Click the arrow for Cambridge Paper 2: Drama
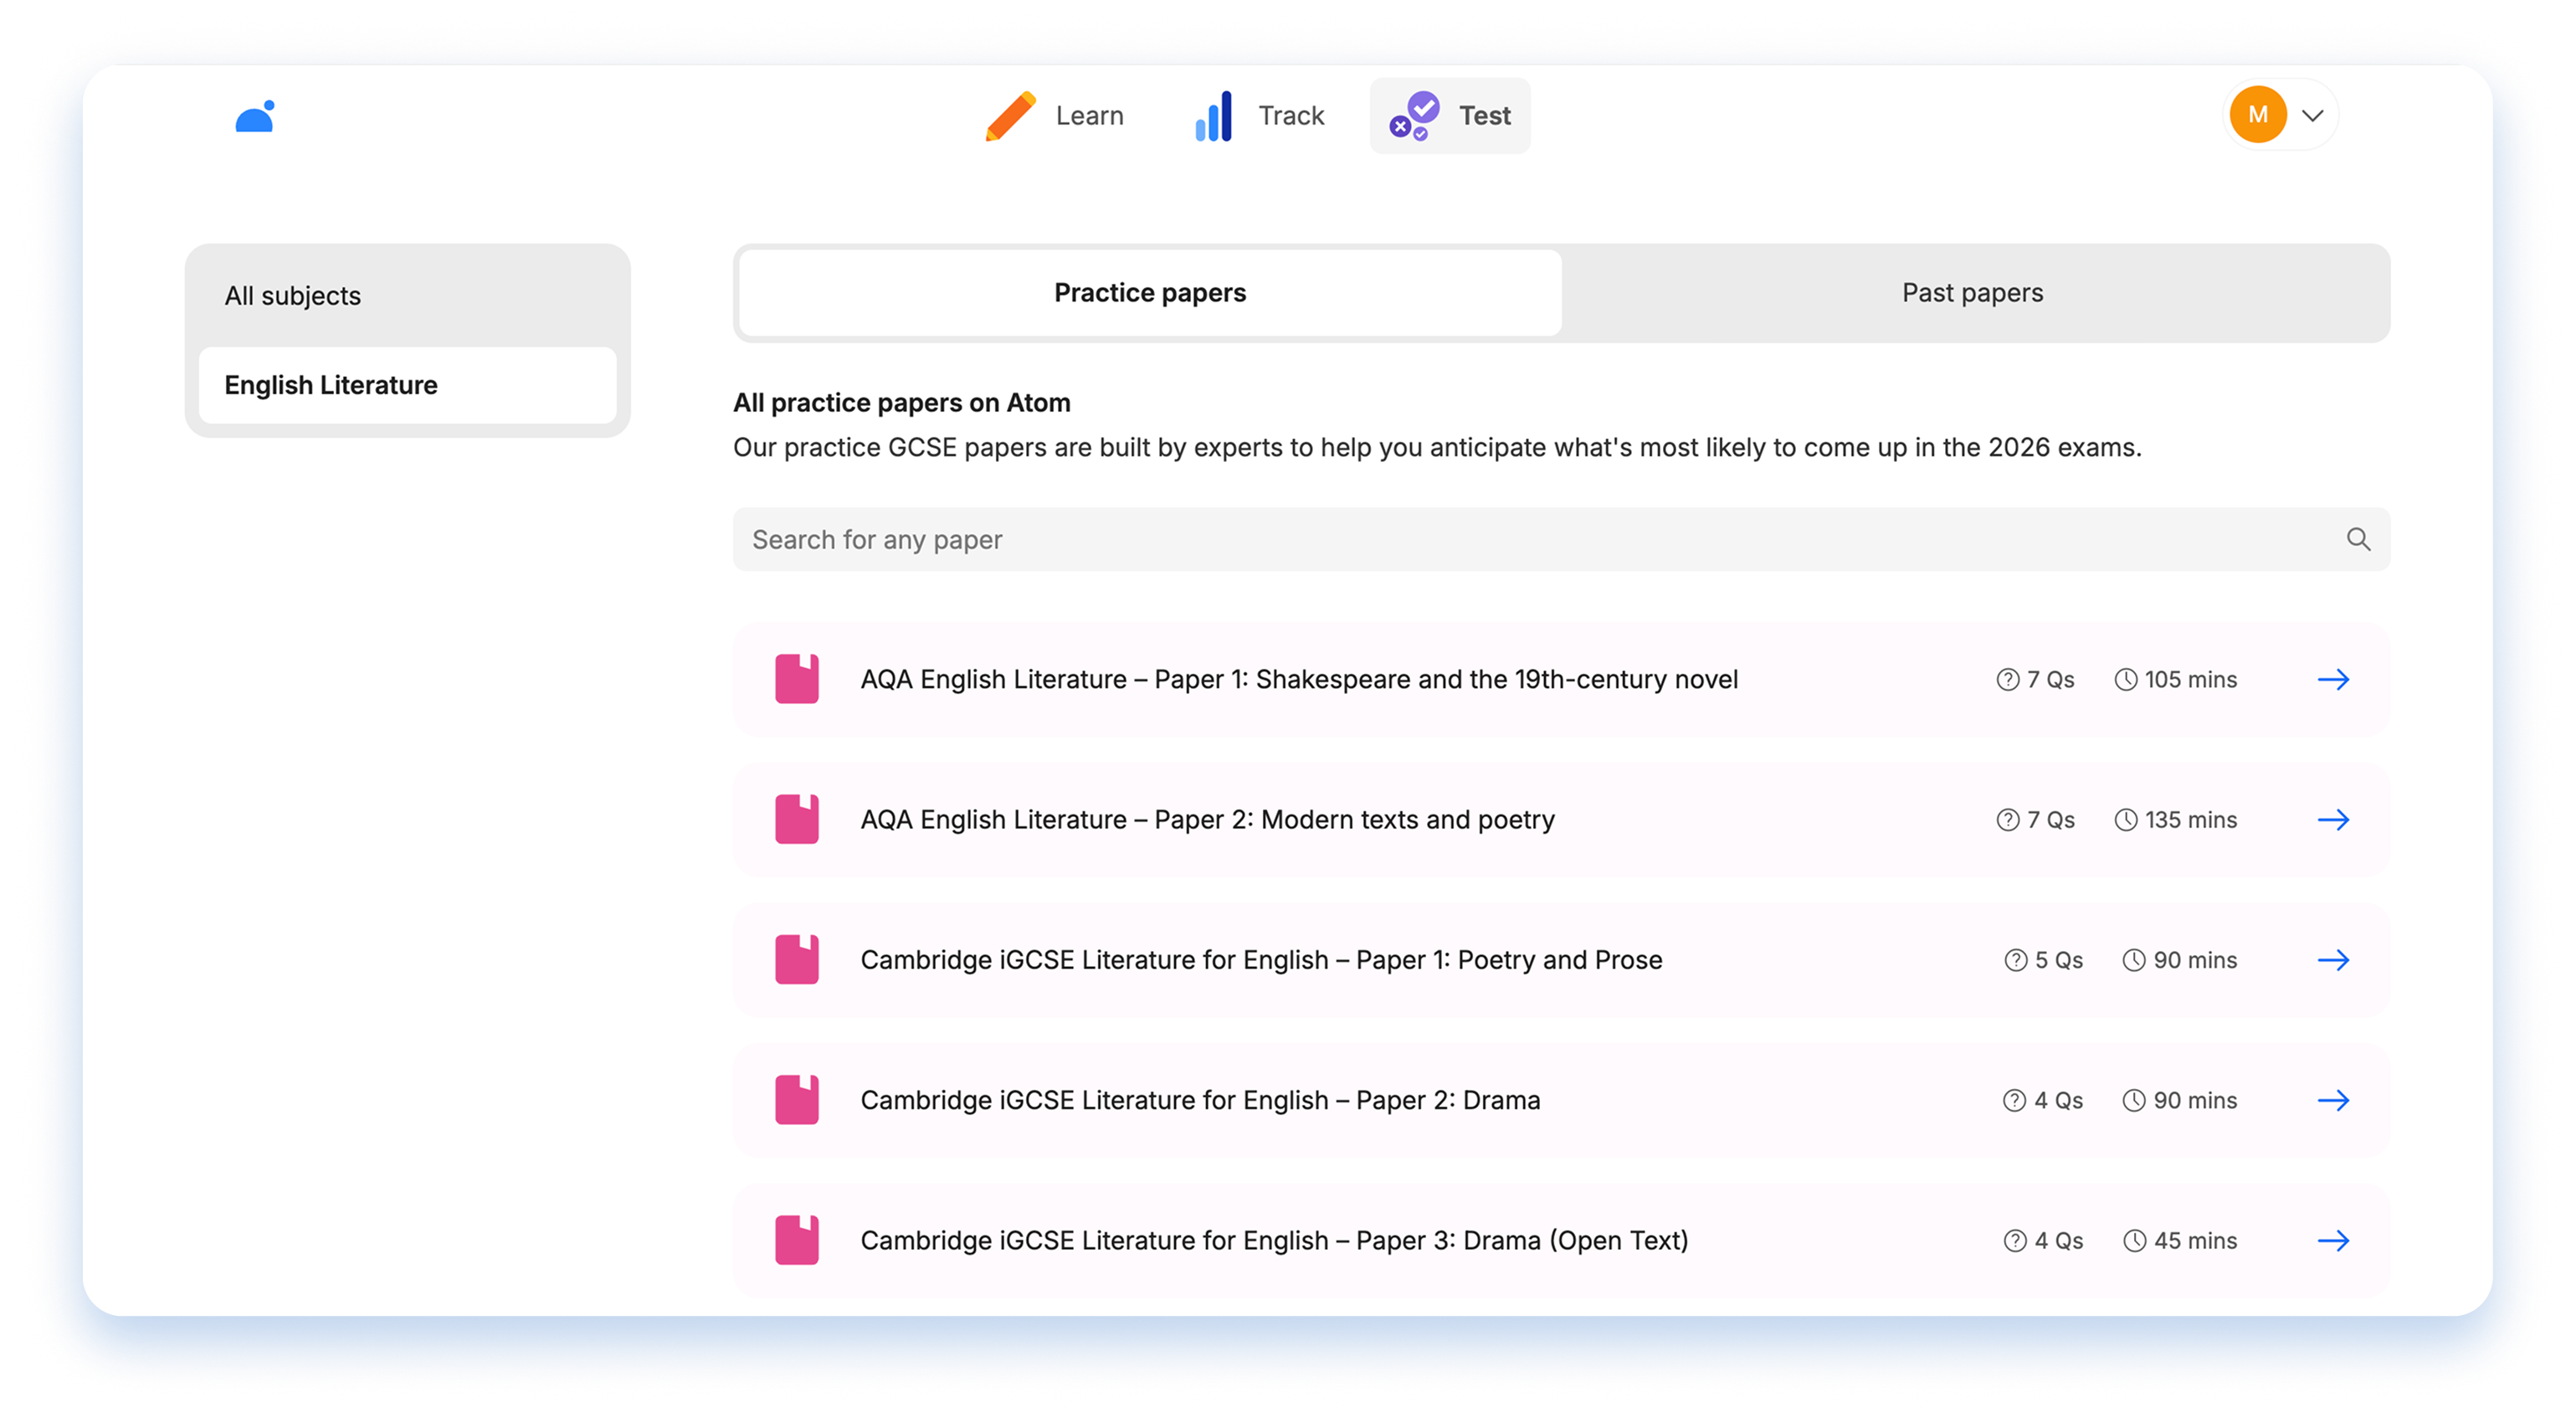 pyautogui.click(x=2333, y=1100)
